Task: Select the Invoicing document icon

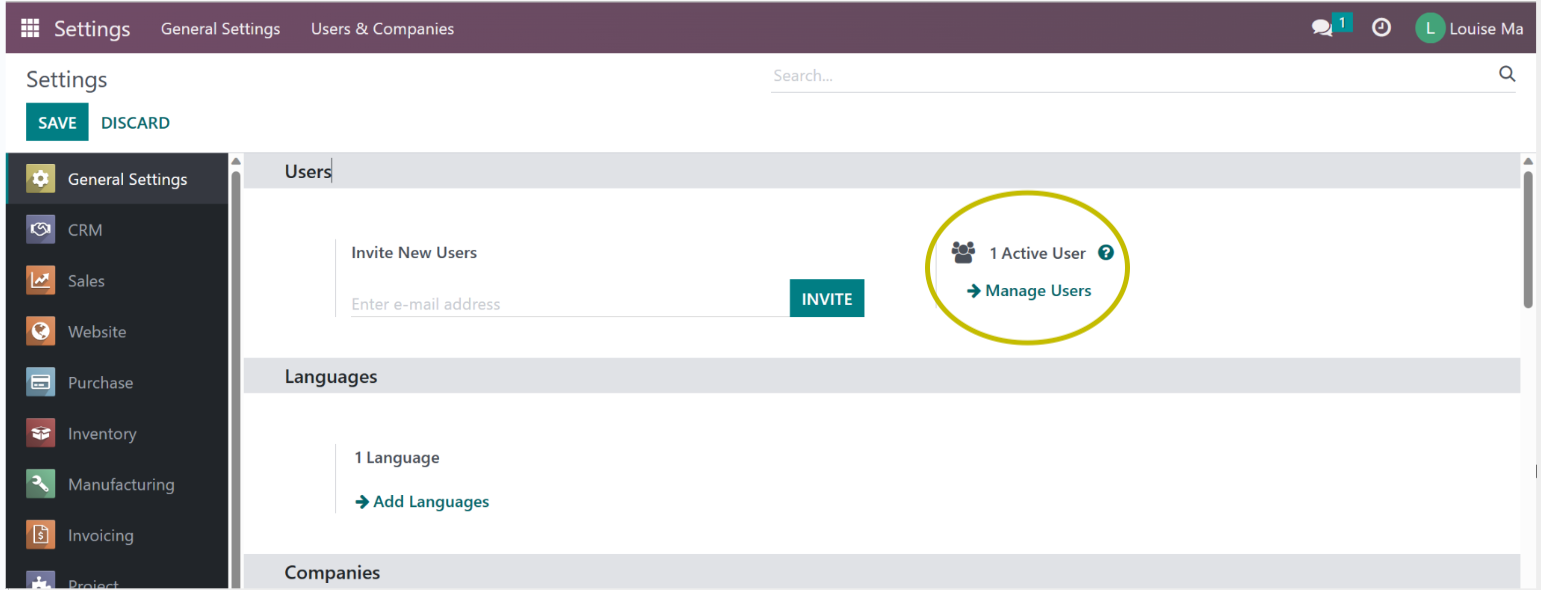Action: click(41, 536)
